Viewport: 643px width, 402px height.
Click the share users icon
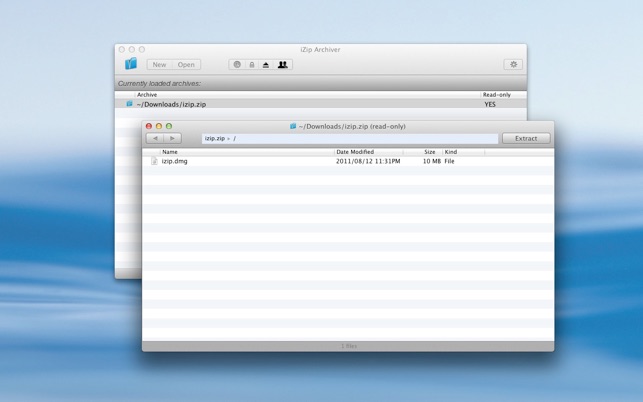(x=282, y=64)
